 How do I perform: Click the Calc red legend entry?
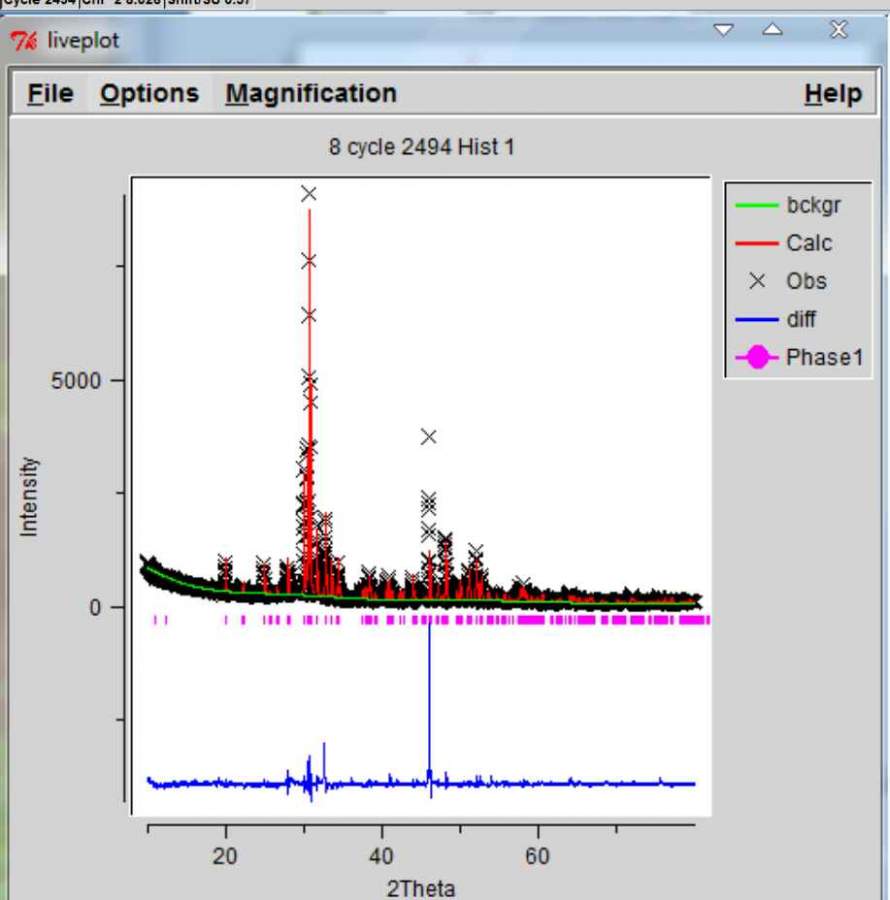tap(784, 243)
